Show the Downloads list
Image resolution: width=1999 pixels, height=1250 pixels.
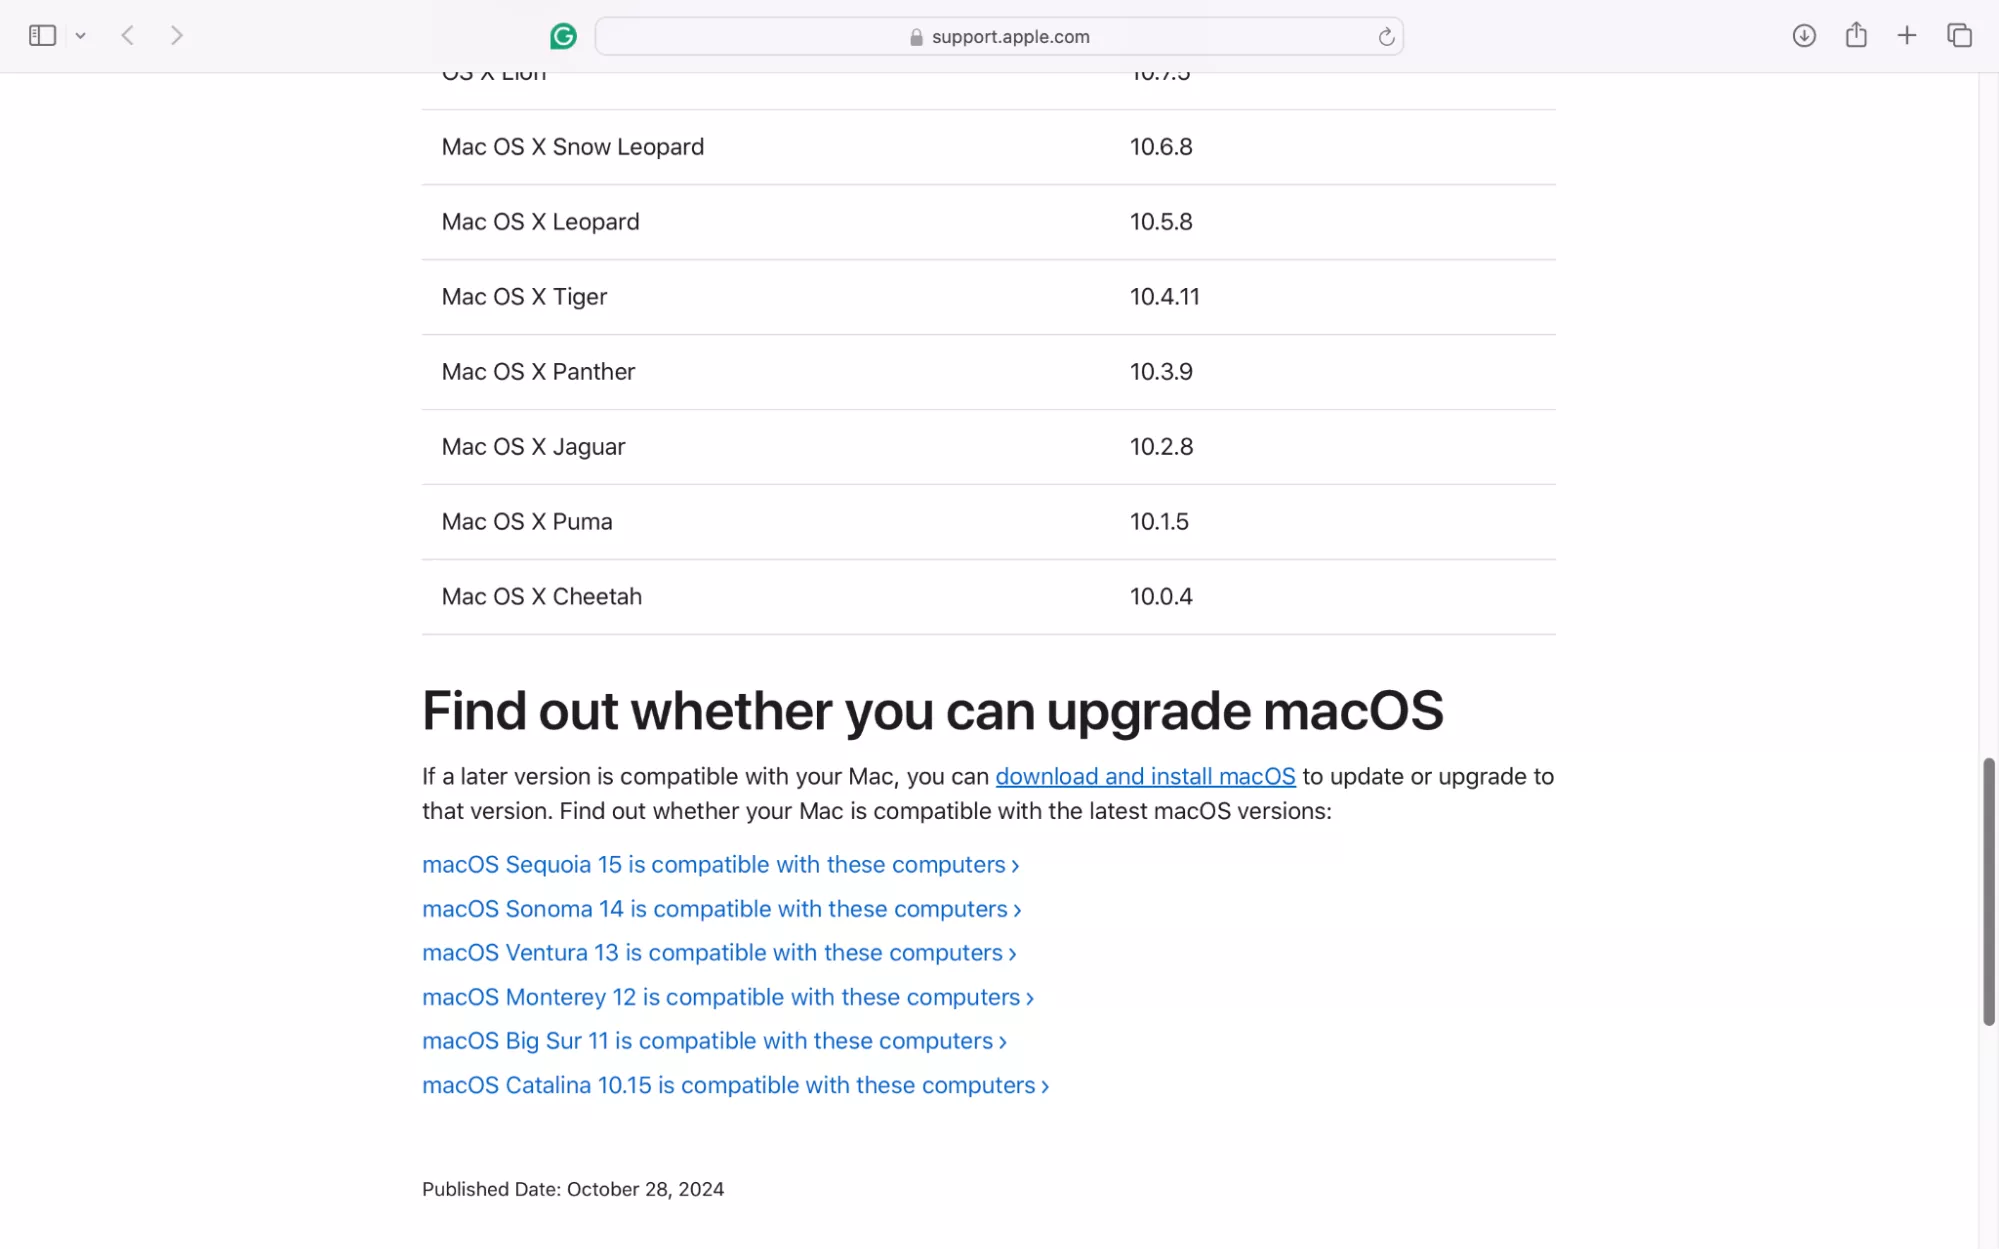tap(1804, 36)
